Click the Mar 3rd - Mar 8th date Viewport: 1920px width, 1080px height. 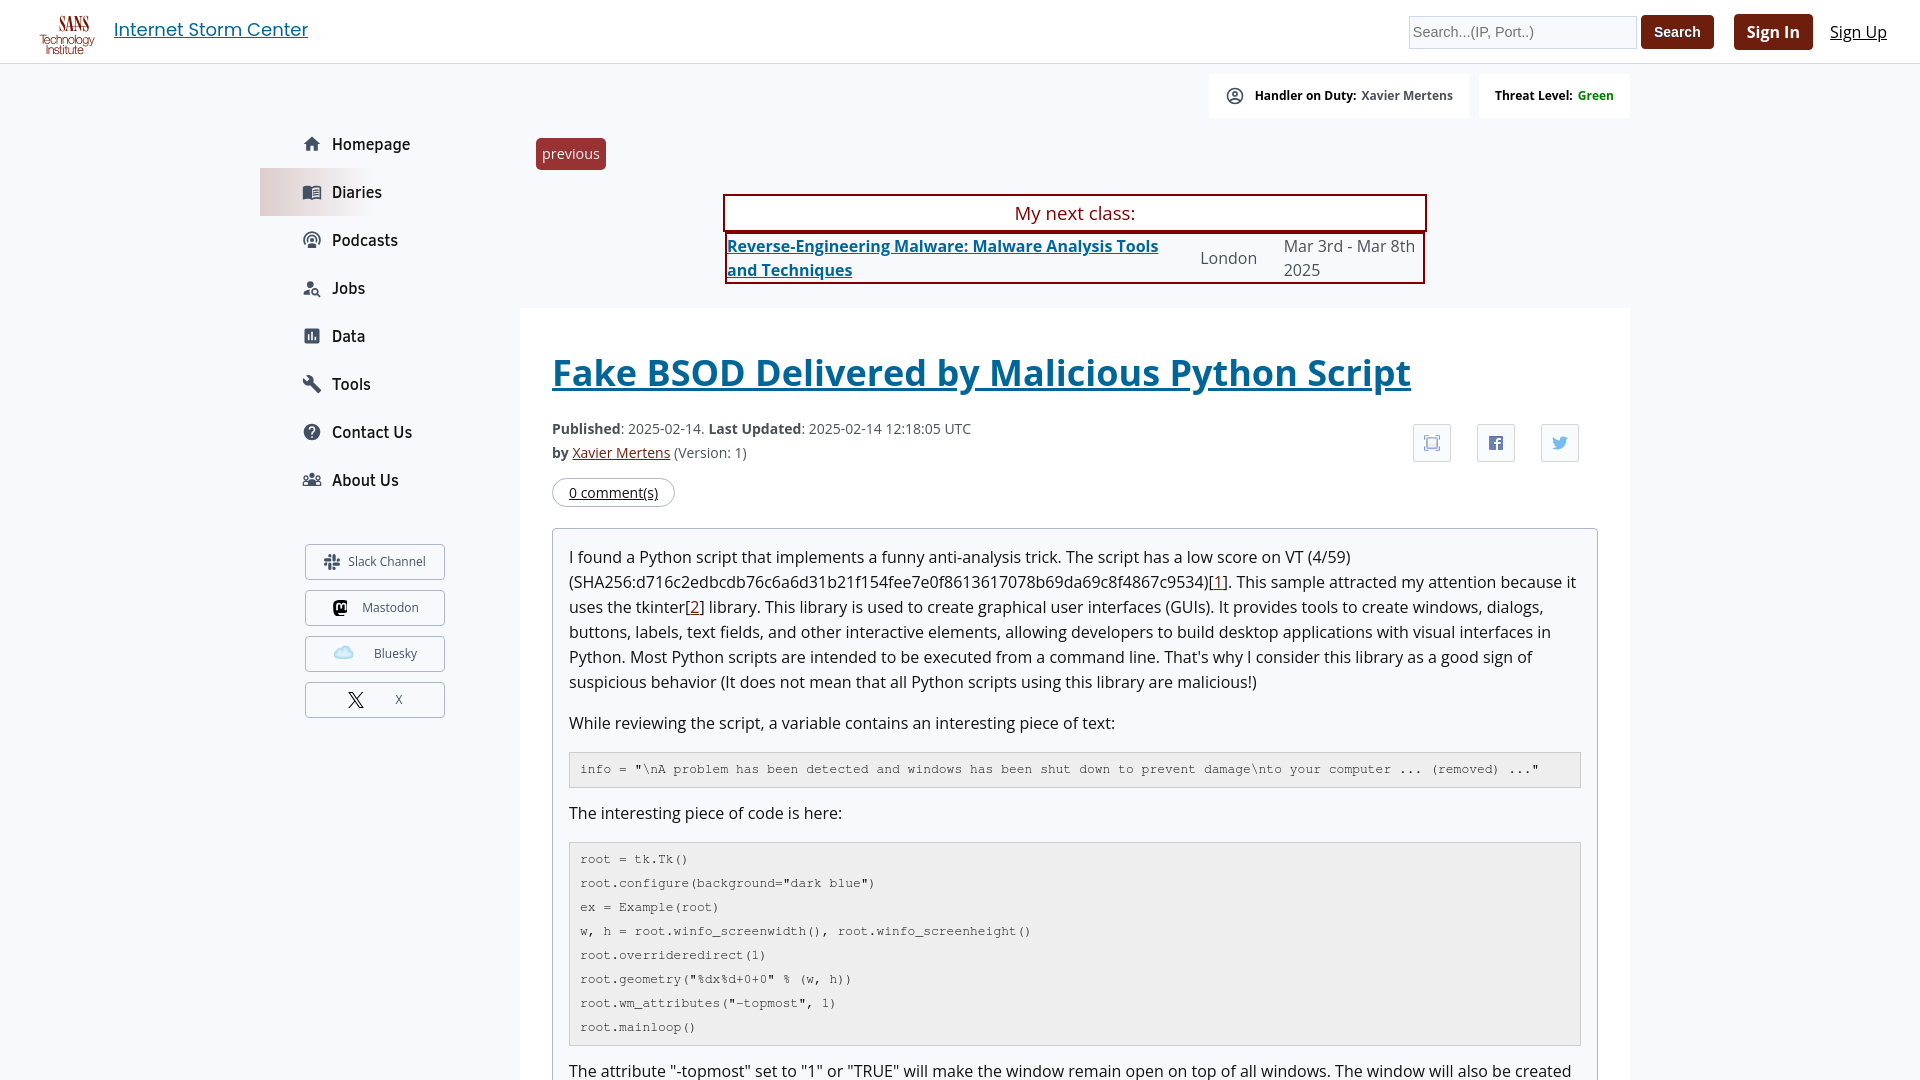pos(1350,258)
